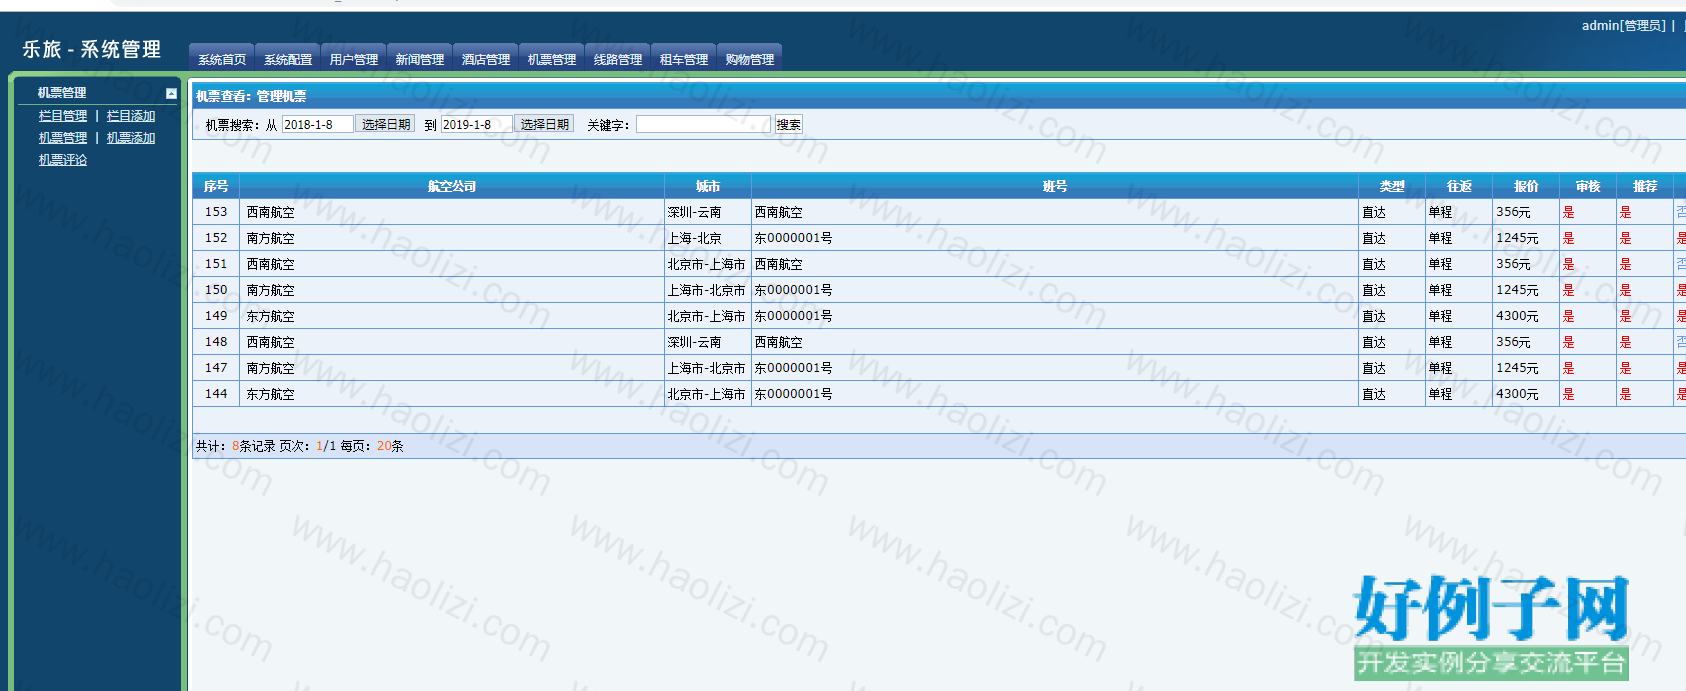Viewport: 1686px width, 691px height.
Task: Open the 线路管理 tab
Action: [618, 59]
